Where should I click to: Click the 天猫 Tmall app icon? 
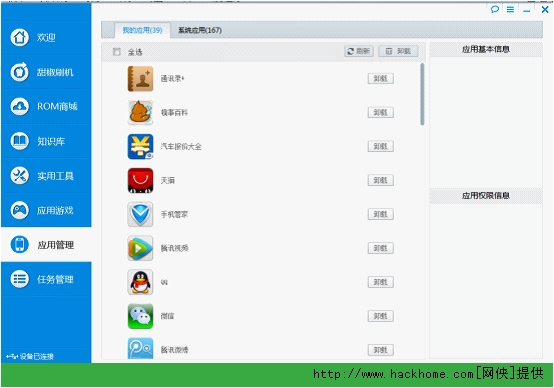point(140,180)
